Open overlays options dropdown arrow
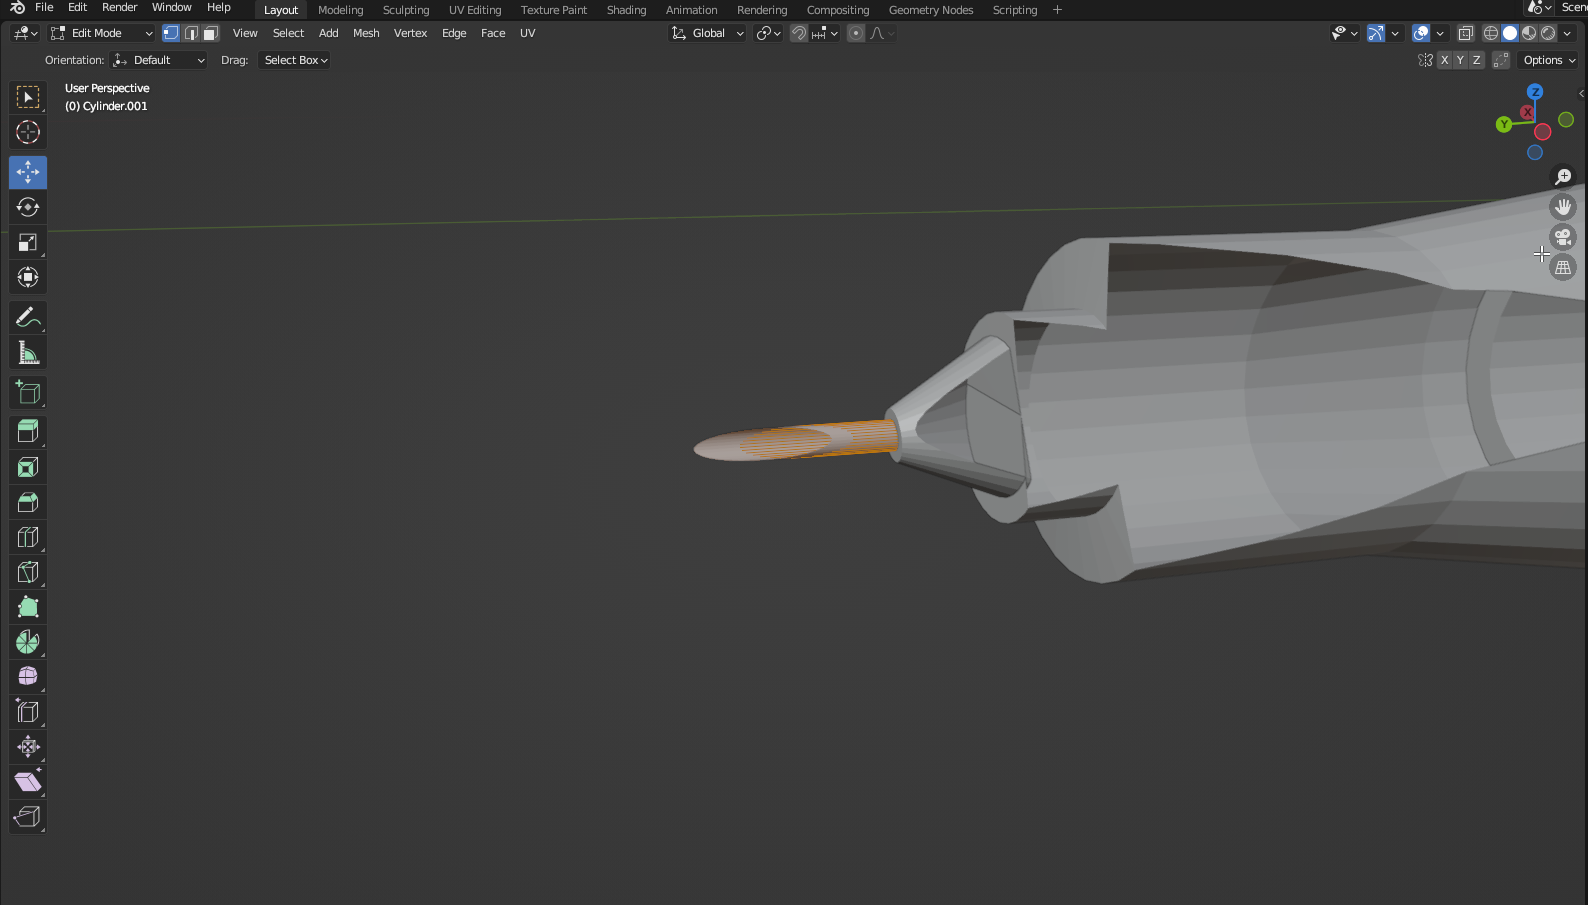 tap(1440, 33)
